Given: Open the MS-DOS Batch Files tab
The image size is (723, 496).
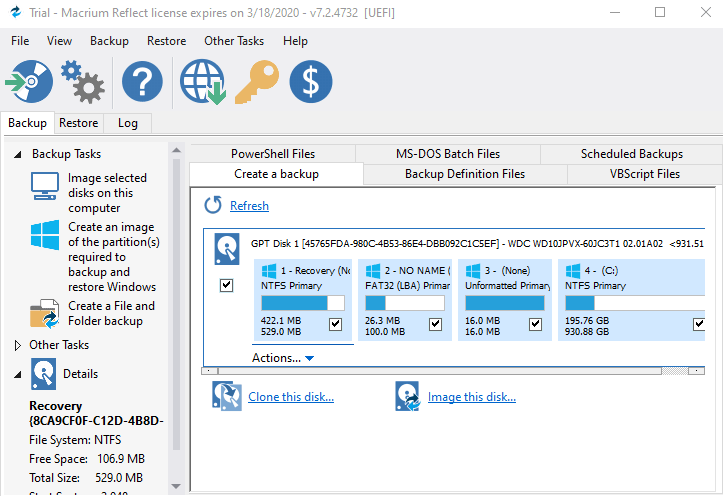Looking at the screenshot, I should click(448, 154).
